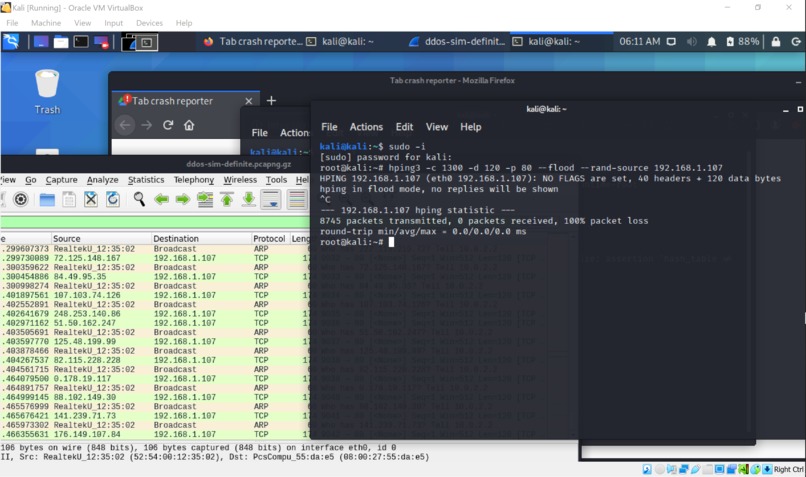The height and width of the screenshot is (477, 806).
Task: Switch to Tab crash reporter taskbar window
Action: pyautogui.click(x=252, y=42)
